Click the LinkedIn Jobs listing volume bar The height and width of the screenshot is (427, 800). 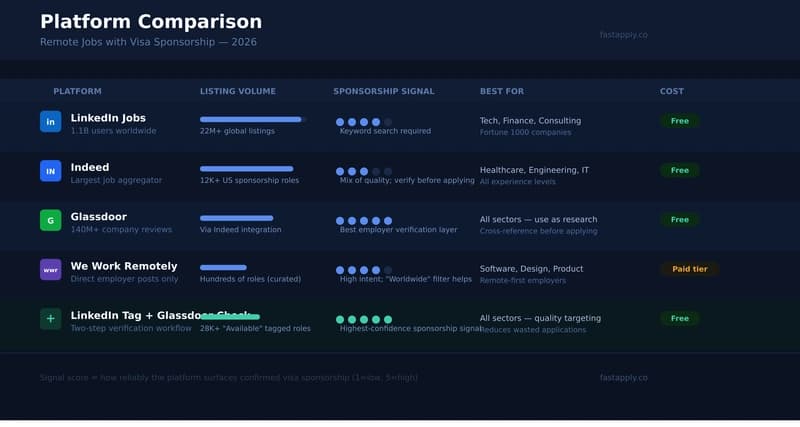(251, 119)
